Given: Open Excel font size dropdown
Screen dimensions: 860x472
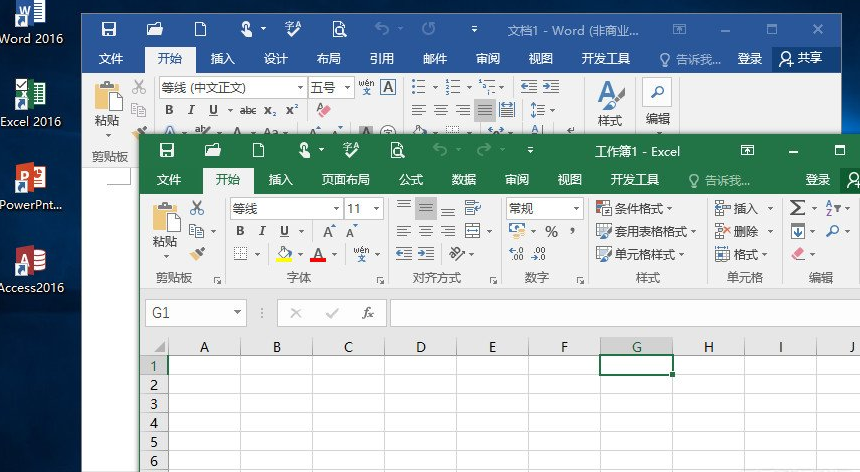Looking at the screenshot, I should 376,208.
